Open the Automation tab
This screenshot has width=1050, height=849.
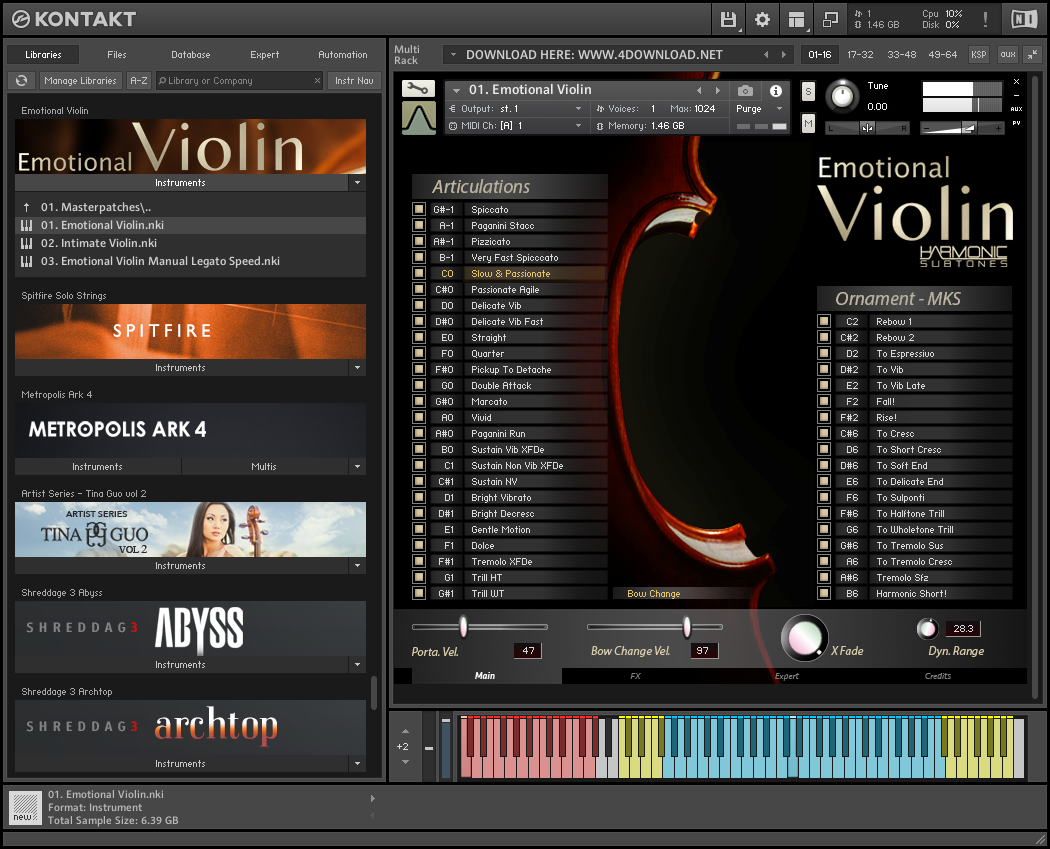[x=343, y=54]
